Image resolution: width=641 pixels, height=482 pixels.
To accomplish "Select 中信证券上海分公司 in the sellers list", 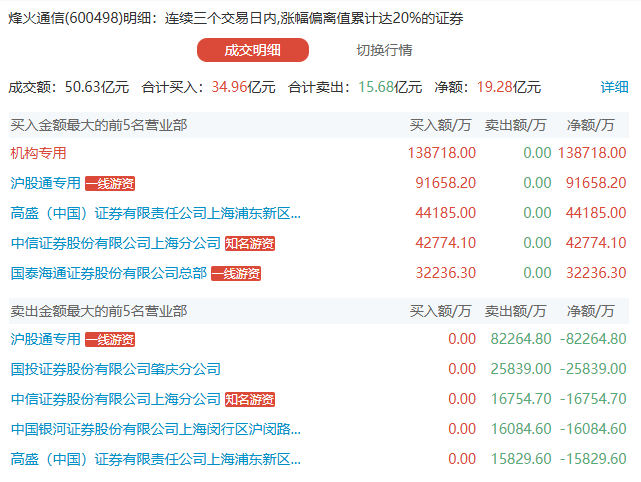I will coord(115,399).
